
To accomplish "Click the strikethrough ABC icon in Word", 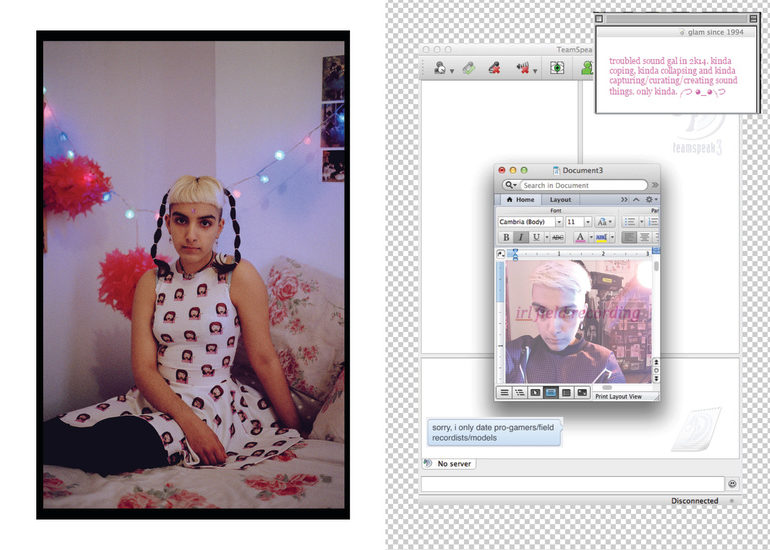I will [558, 238].
